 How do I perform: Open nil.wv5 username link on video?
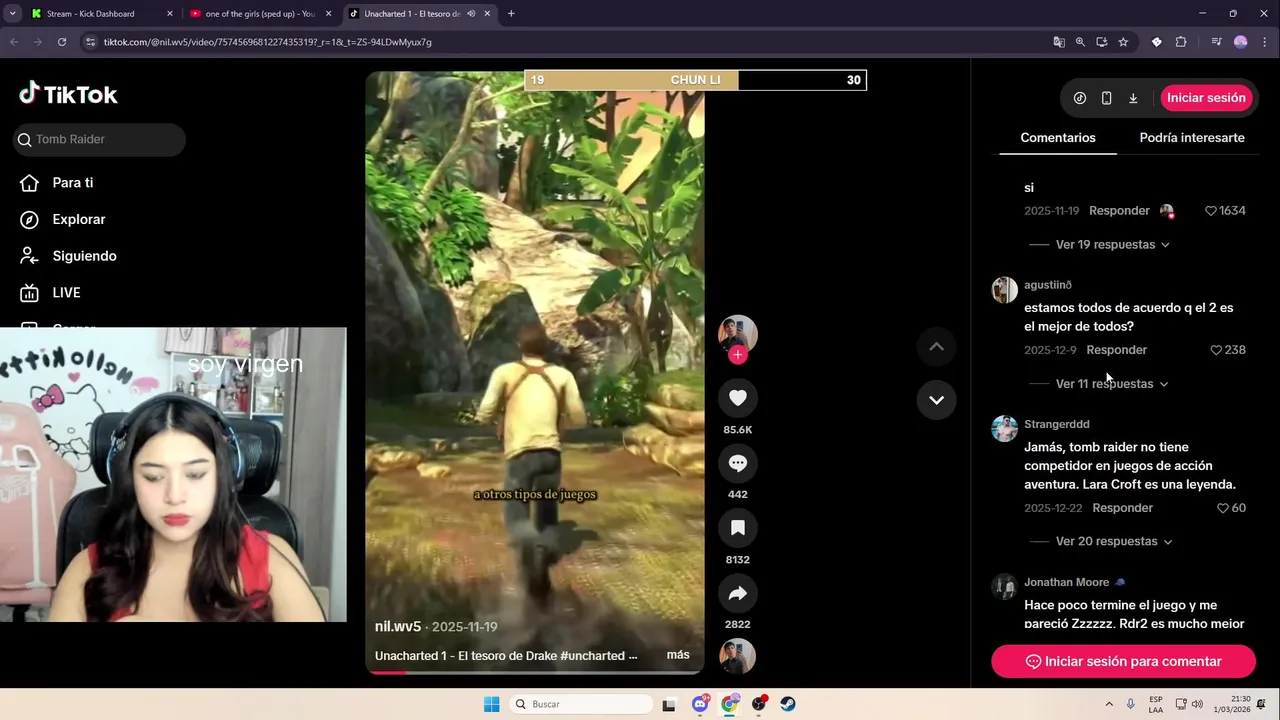pyautogui.click(x=398, y=627)
